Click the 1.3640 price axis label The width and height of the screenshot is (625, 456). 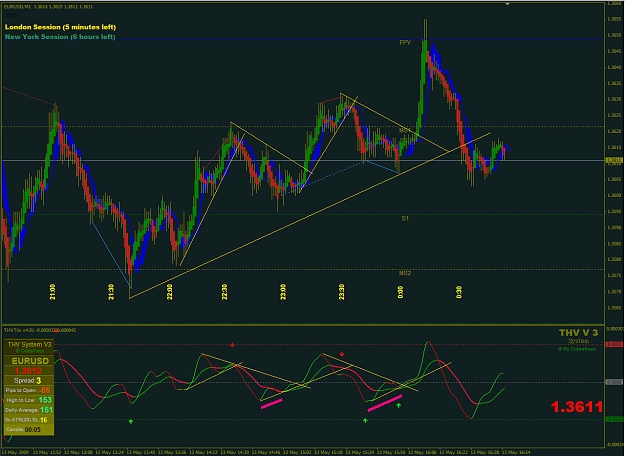pos(614,67)
